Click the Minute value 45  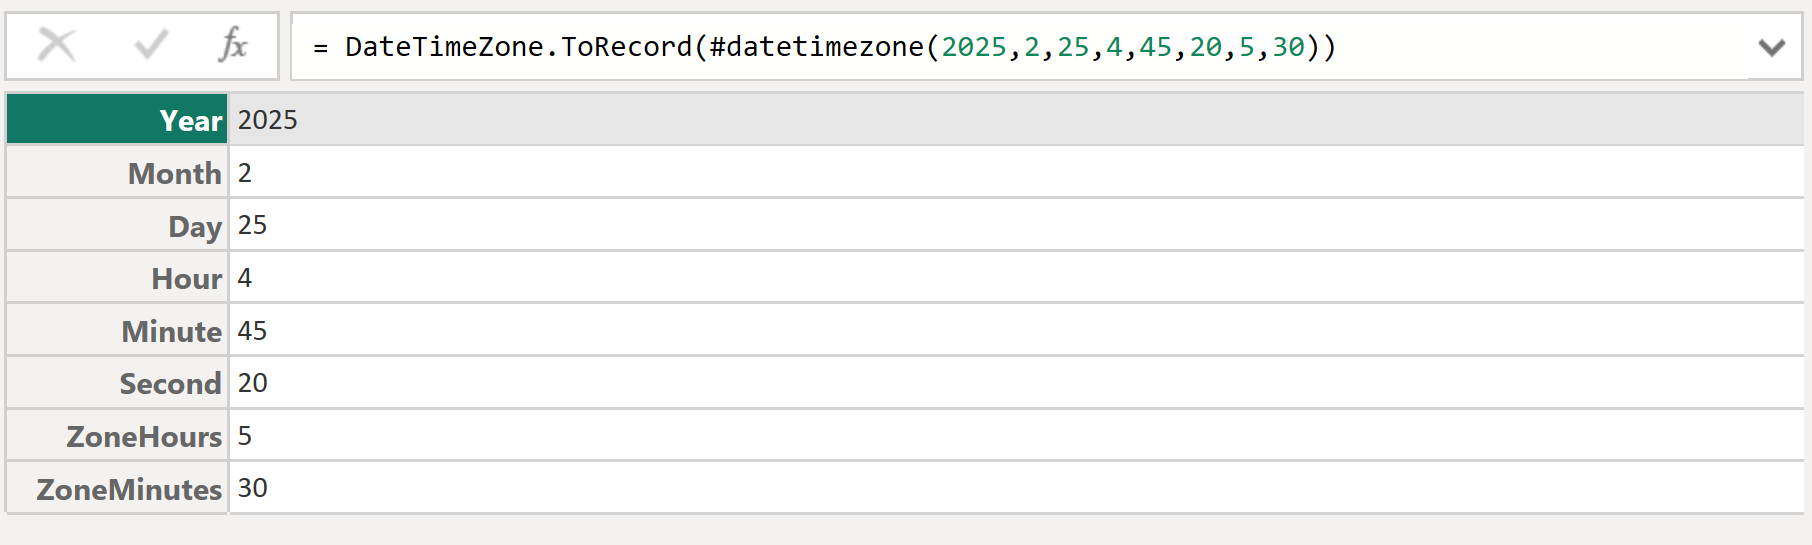(252, 331)
